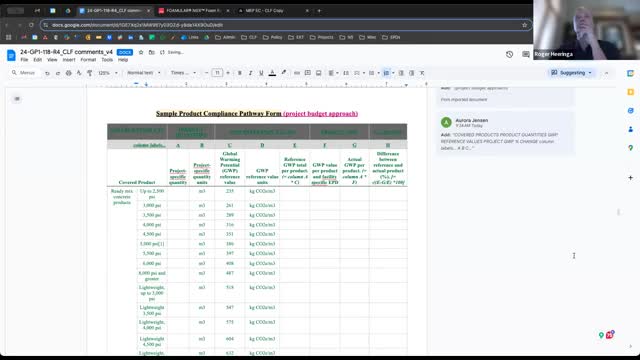Open the checklist toolbar icon
The height and width of the screenshot is (360, 640).
pos(357,73)
